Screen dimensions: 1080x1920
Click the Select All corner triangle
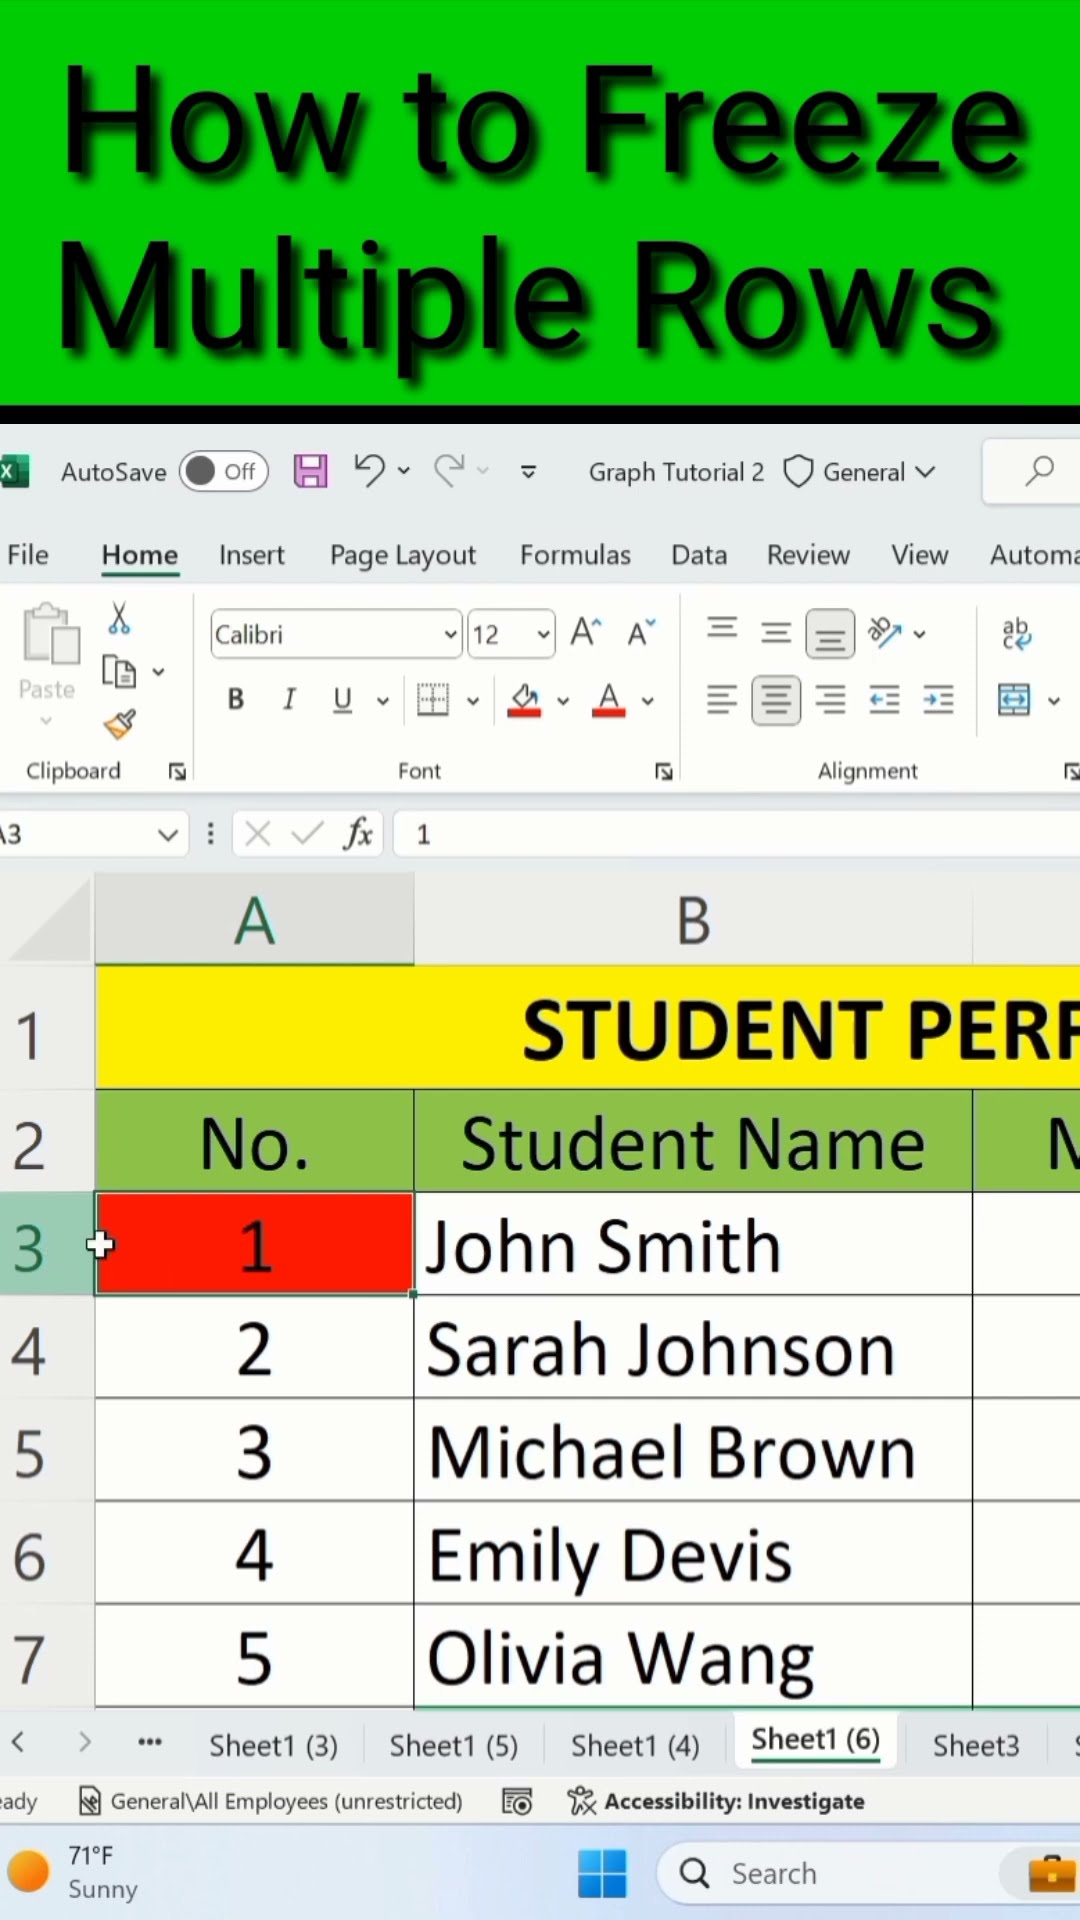[x=48, y=920]
